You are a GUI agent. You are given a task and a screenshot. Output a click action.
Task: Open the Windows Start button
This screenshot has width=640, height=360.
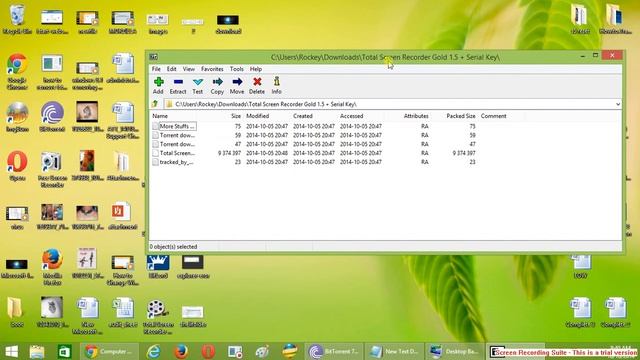[11, 351]
